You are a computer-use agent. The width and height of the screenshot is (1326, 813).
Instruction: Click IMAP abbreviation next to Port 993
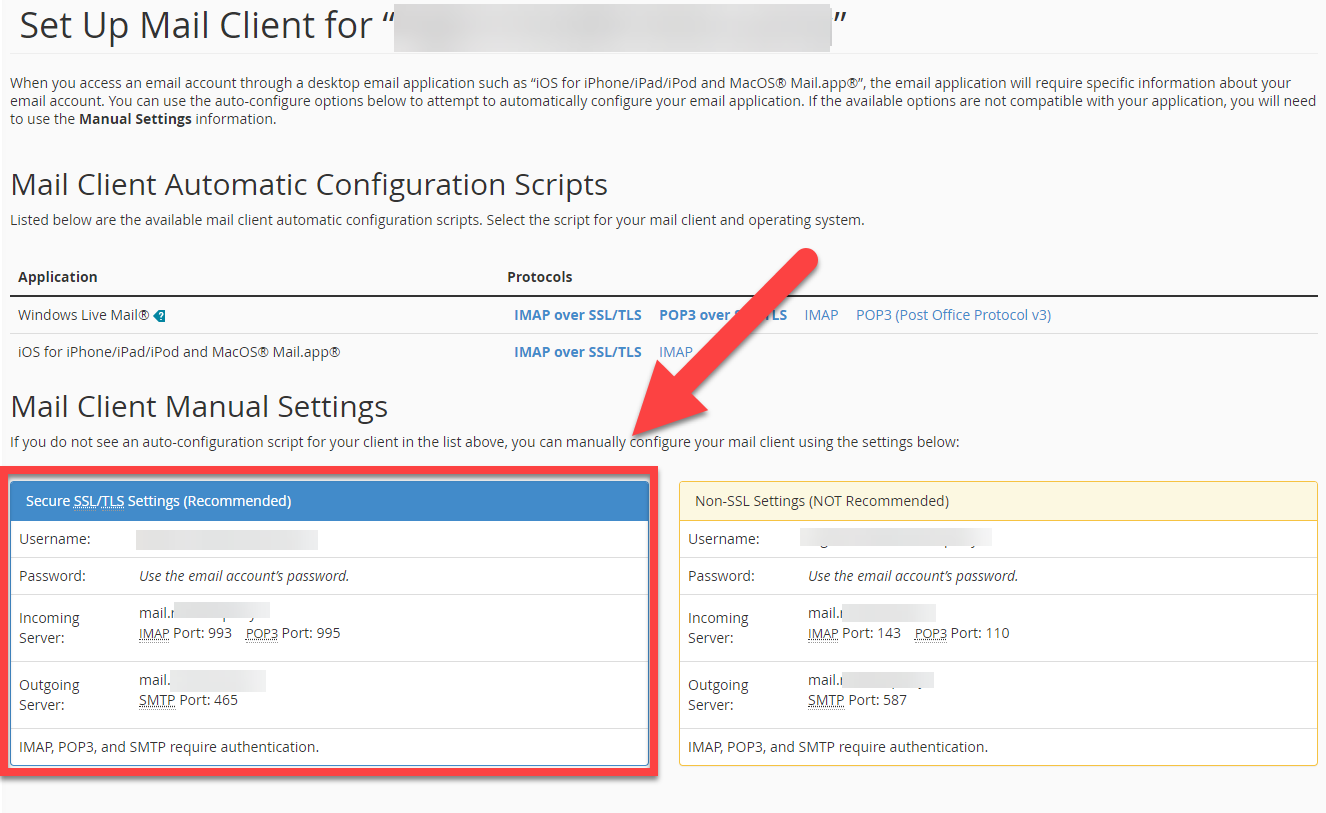(153, 634)
